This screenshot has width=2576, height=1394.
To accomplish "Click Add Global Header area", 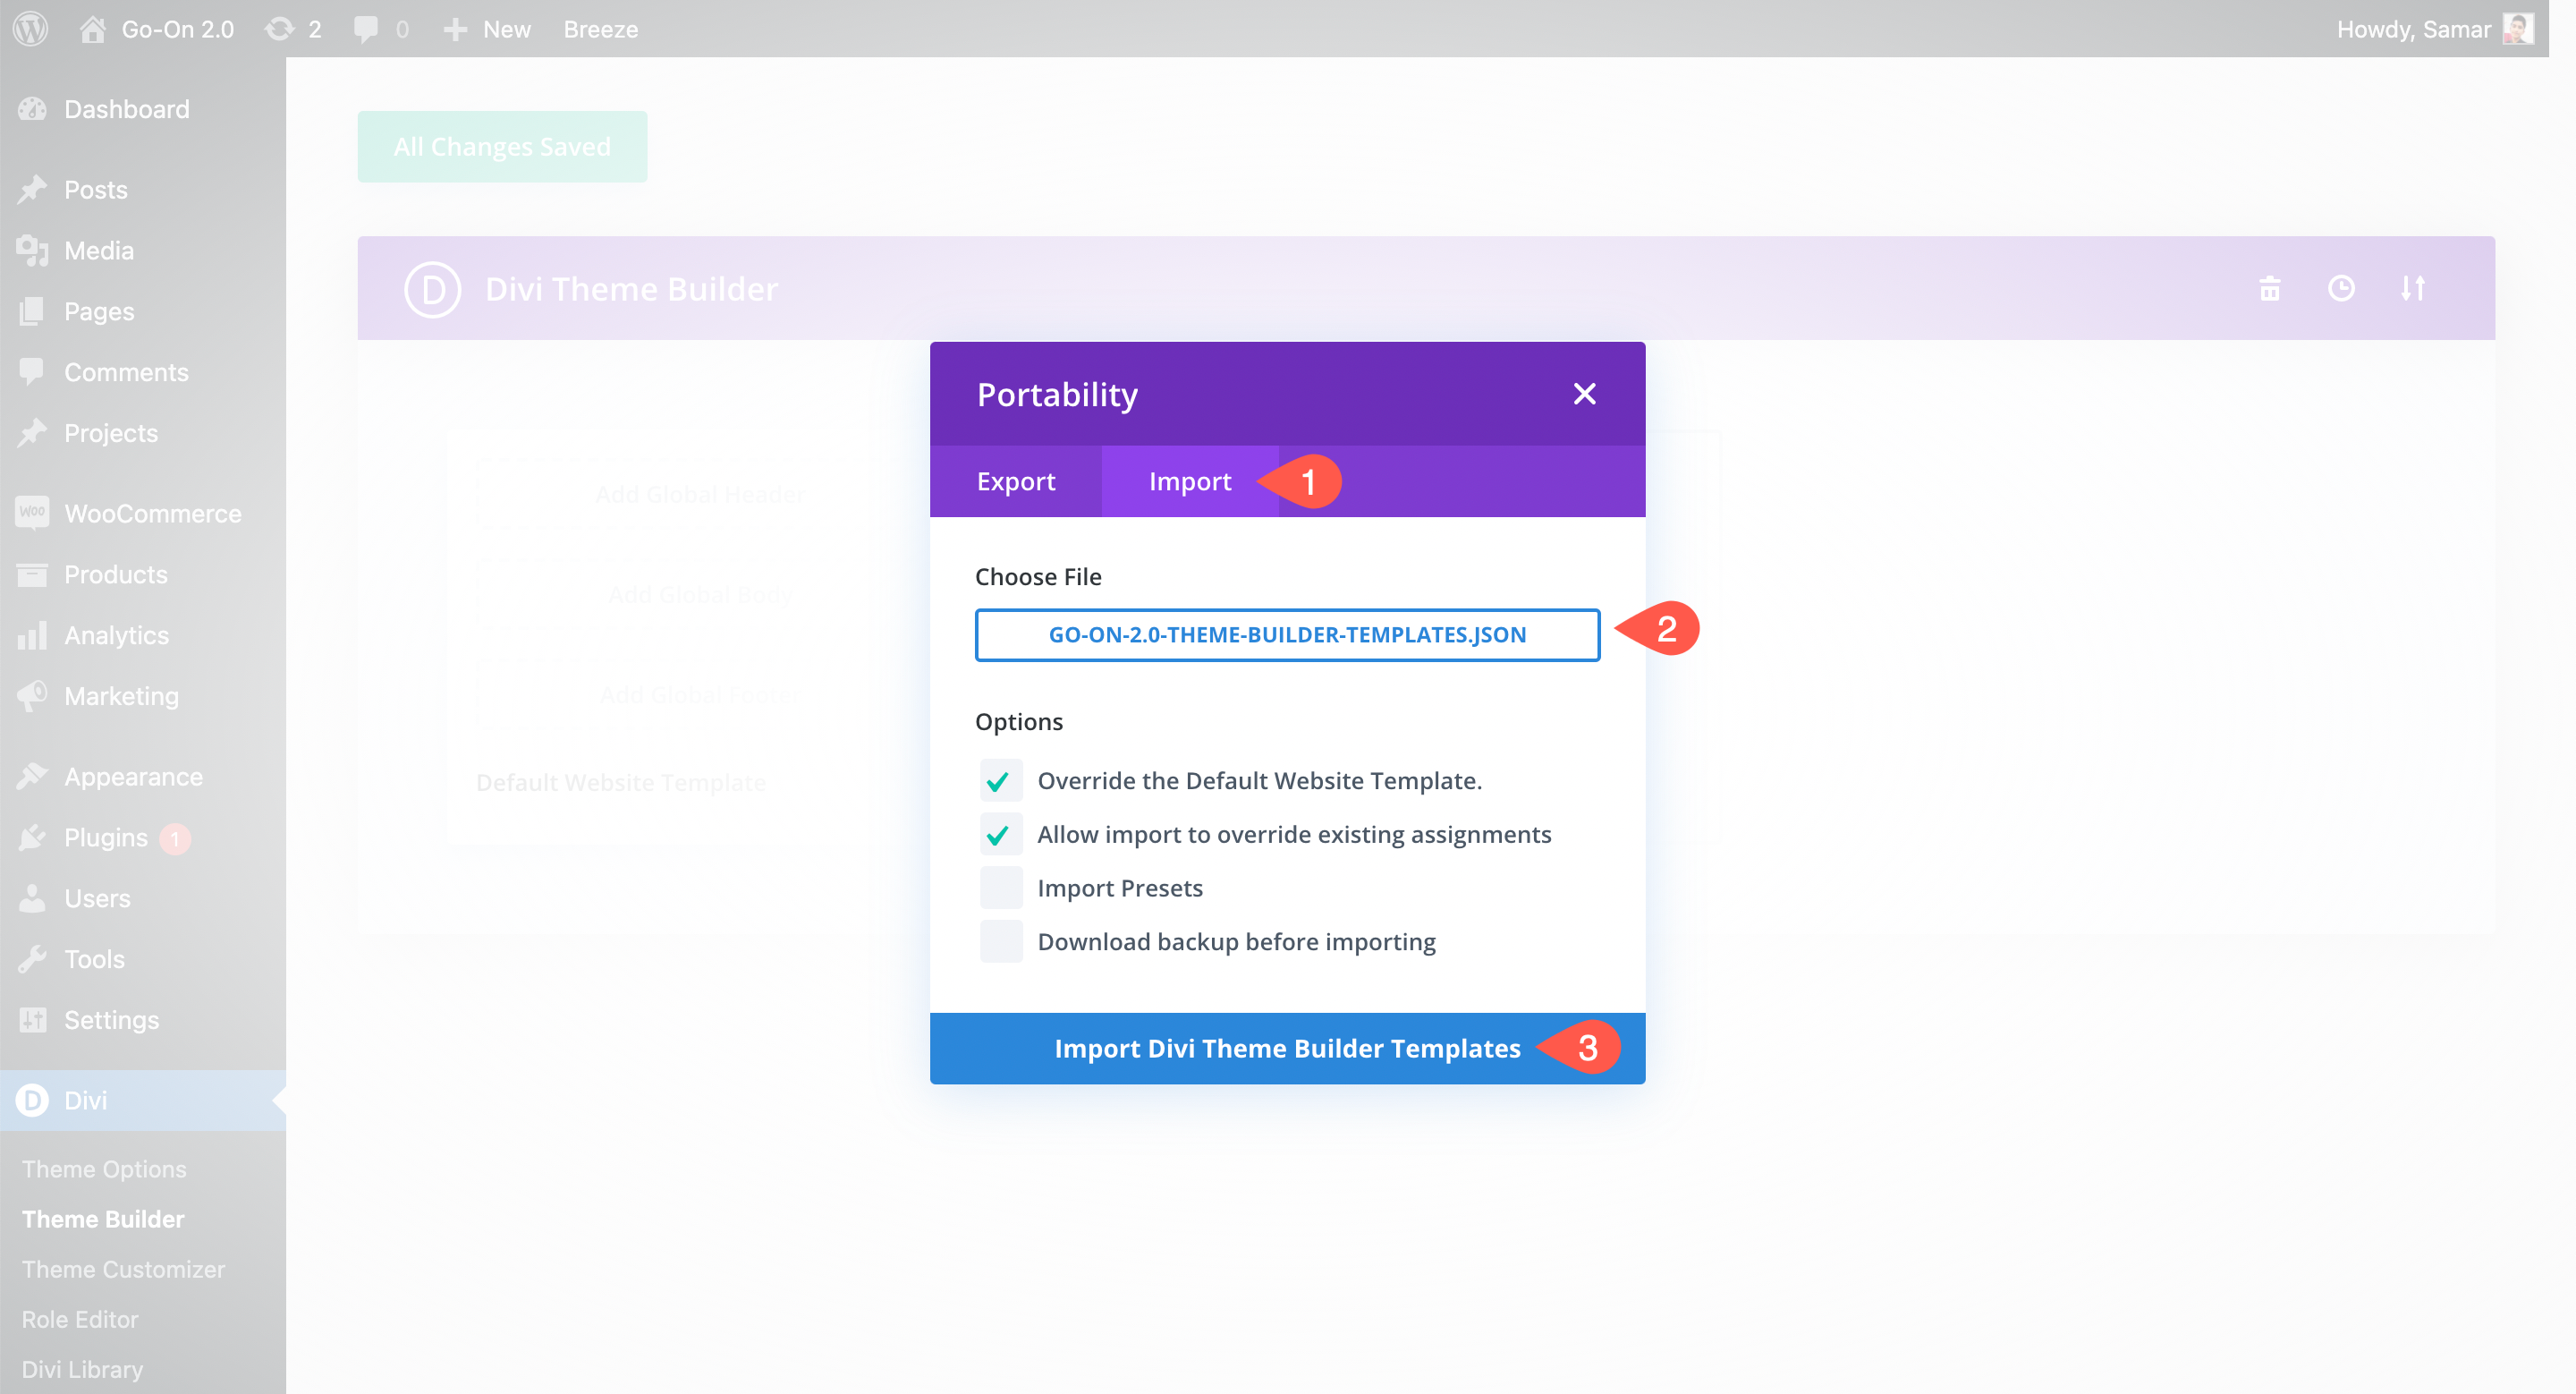I will click(700, 494).
